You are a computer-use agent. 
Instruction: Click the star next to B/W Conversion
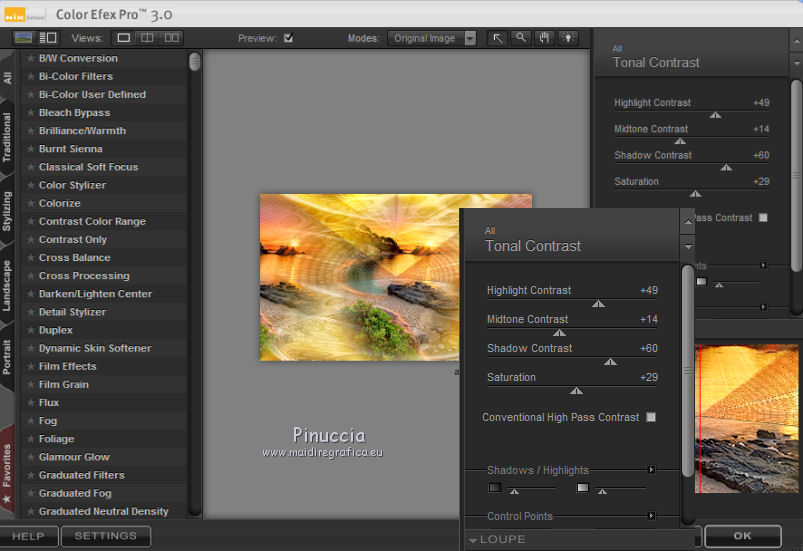pyautogui.click(x=31, y=58)
